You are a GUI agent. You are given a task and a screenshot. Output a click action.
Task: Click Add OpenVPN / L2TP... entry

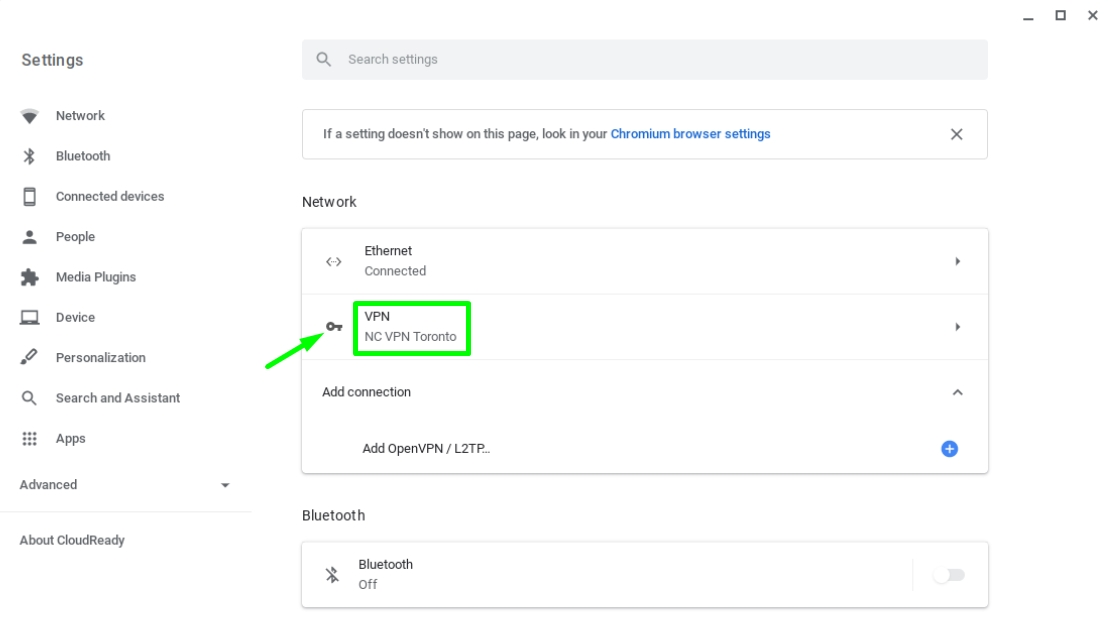click(426, 449)
